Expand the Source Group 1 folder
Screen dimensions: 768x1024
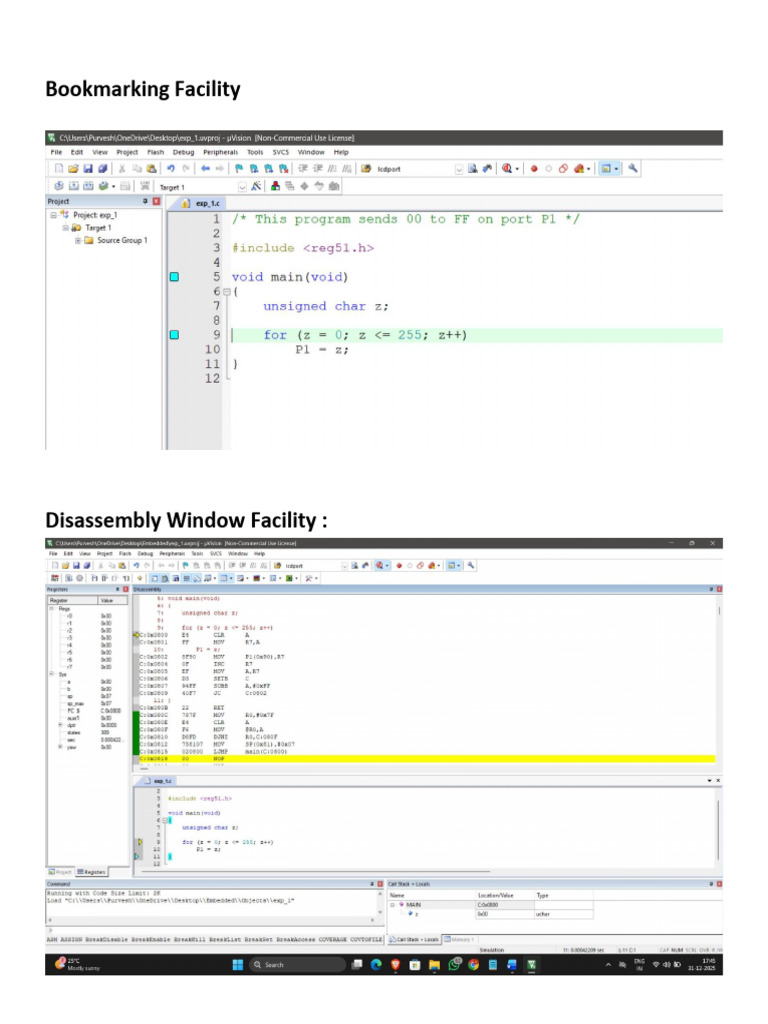coord(78,240)
